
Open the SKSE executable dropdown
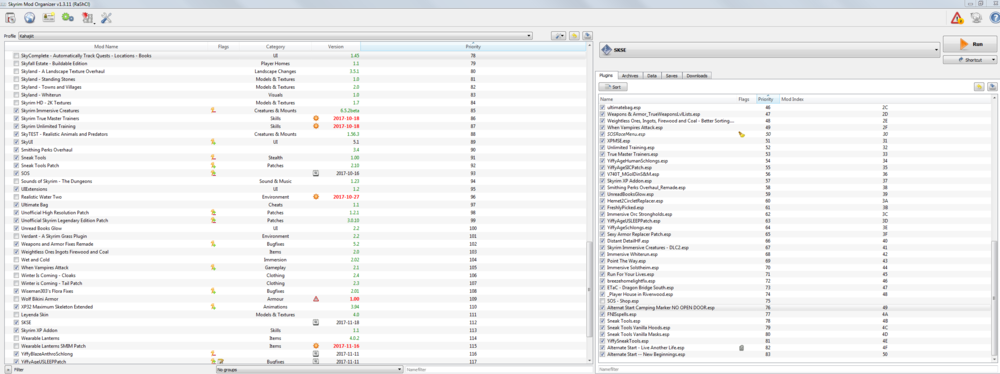tap(770, 49)
